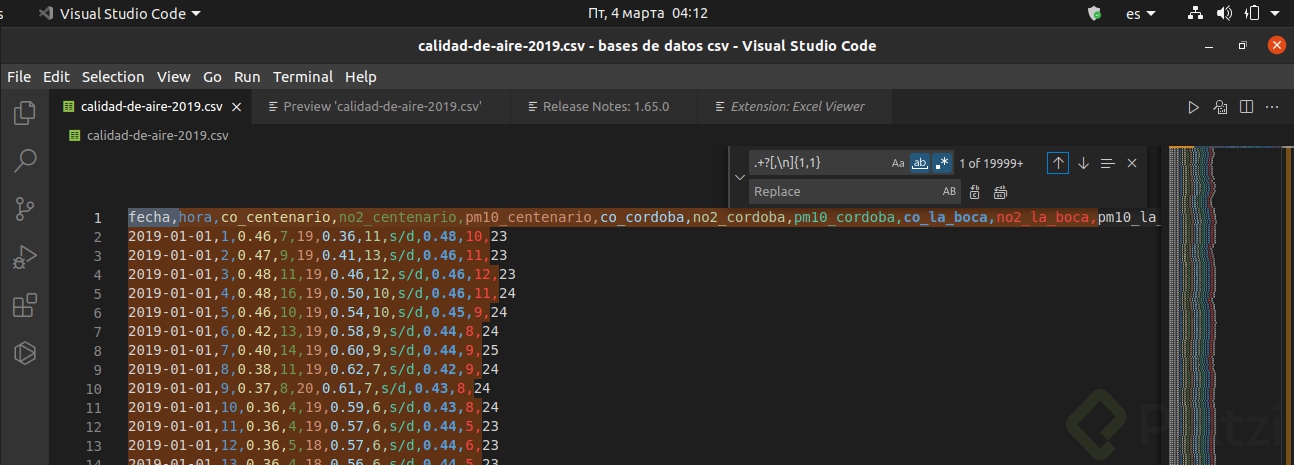Screen dimensions: 1294x465
Task: Click the Replace All icon
Action: click(1000, 191)
